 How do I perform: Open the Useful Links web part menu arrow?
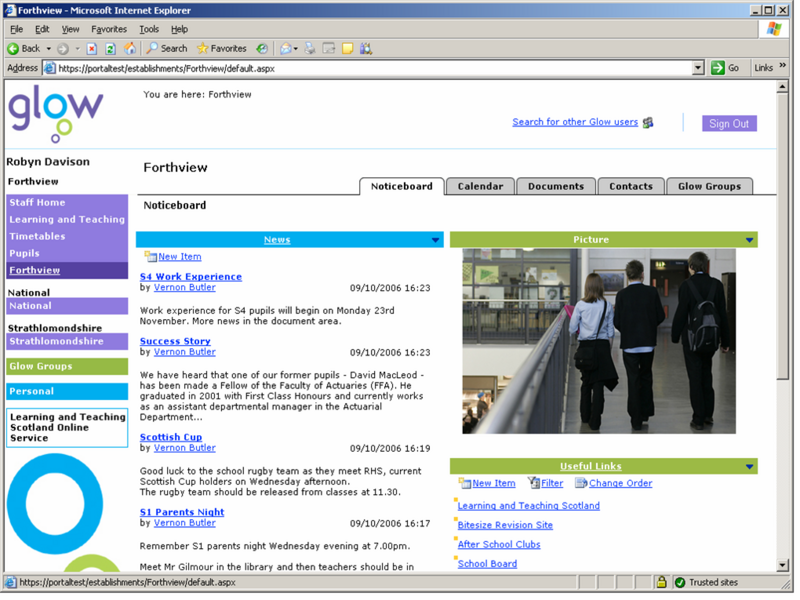point(749,466)
